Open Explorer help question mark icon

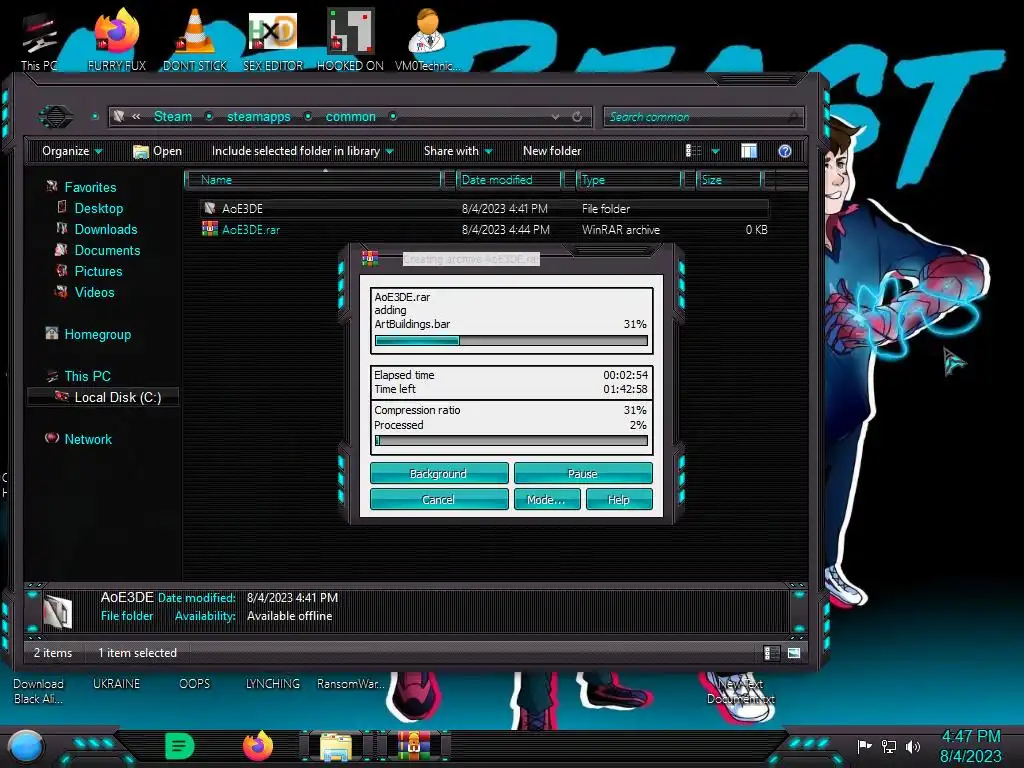tap(785, 151)
